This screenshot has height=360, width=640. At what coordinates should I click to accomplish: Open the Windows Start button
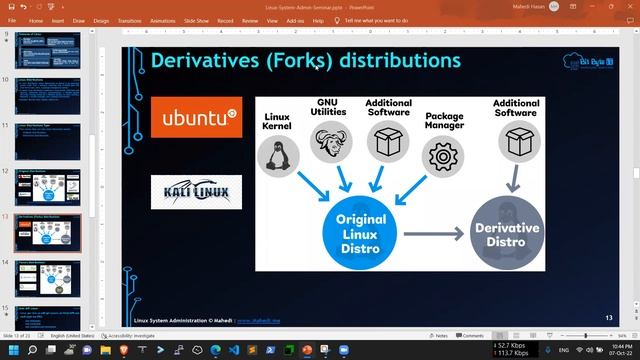click(x=13, y=350)
